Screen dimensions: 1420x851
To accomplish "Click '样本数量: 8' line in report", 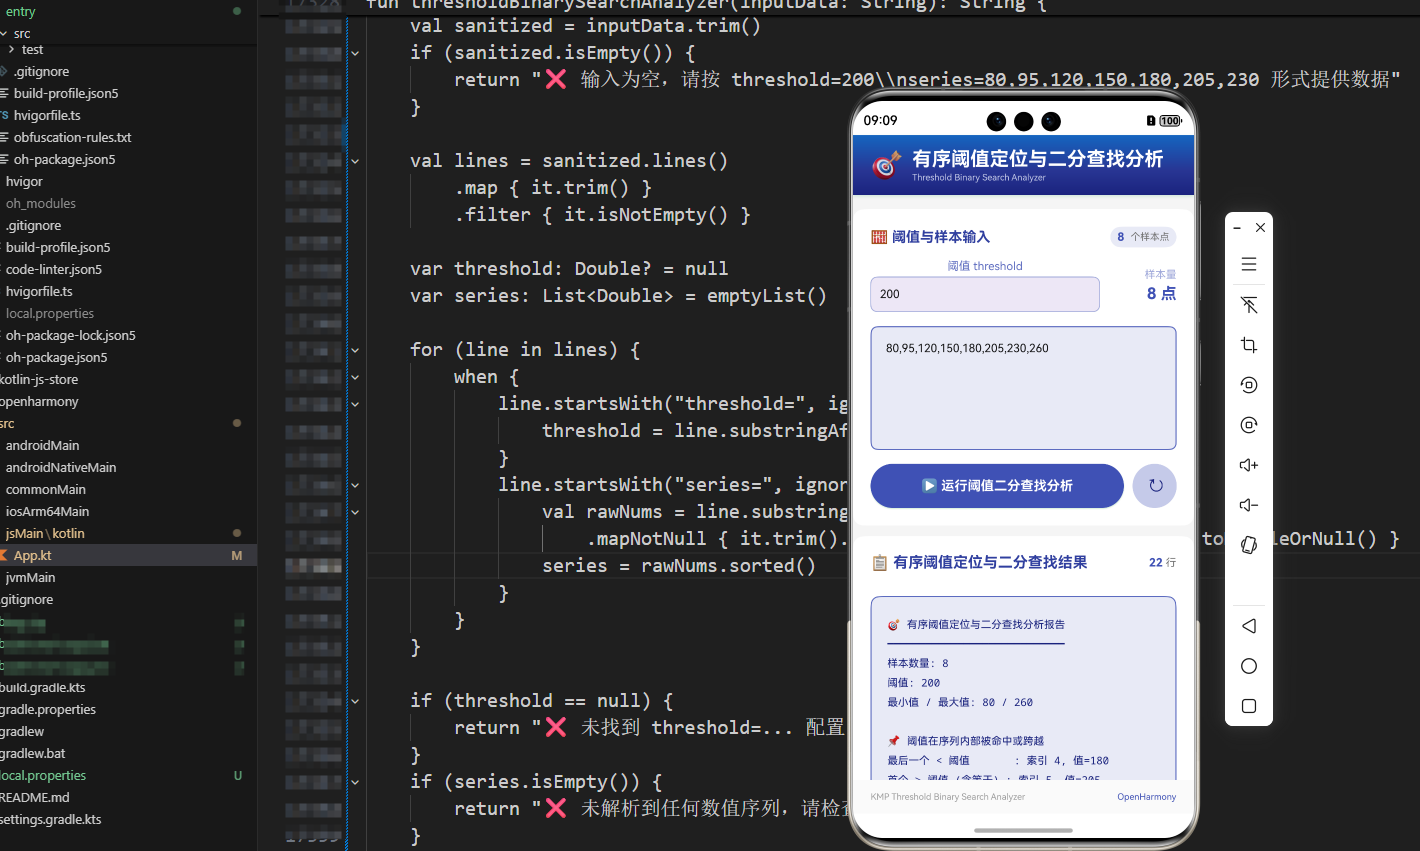I will click(x=918, y=663).
